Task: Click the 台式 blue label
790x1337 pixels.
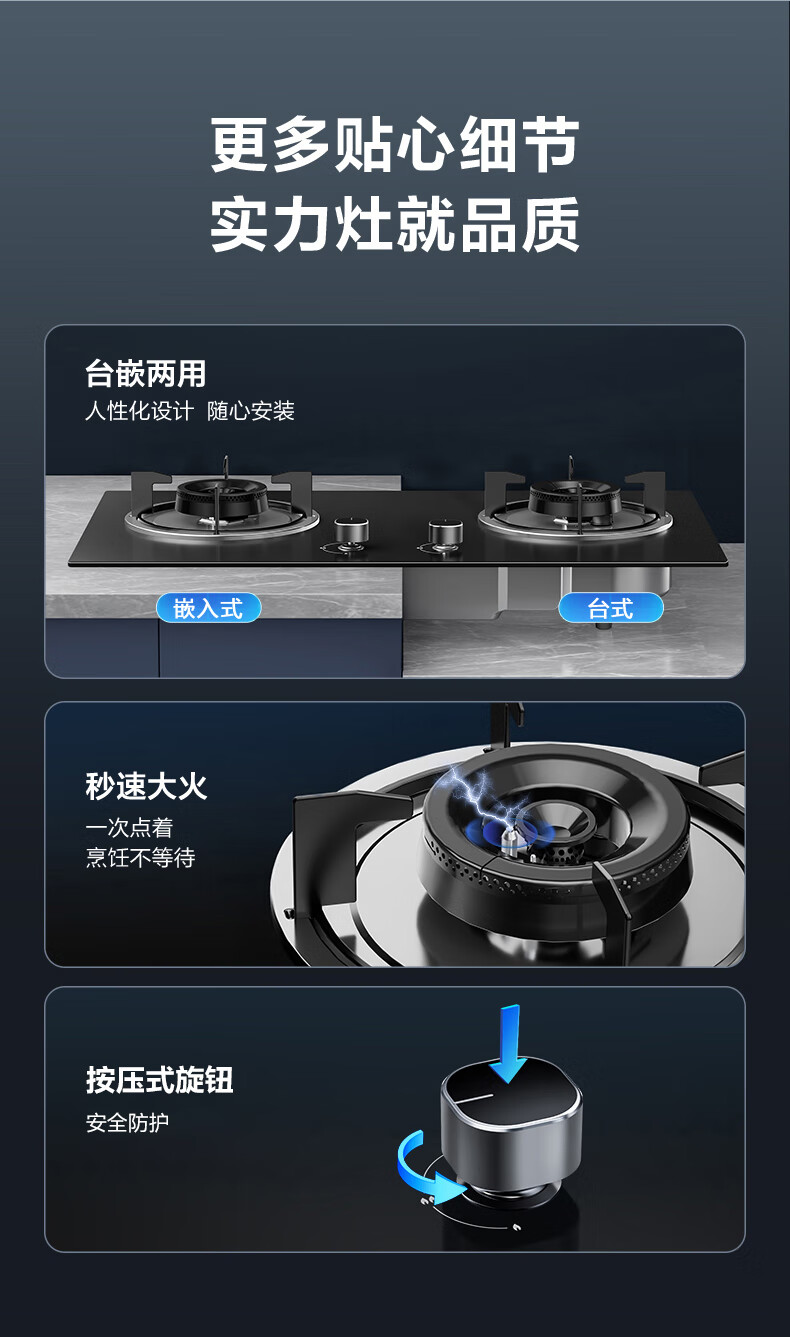Action: coord(610,608)
